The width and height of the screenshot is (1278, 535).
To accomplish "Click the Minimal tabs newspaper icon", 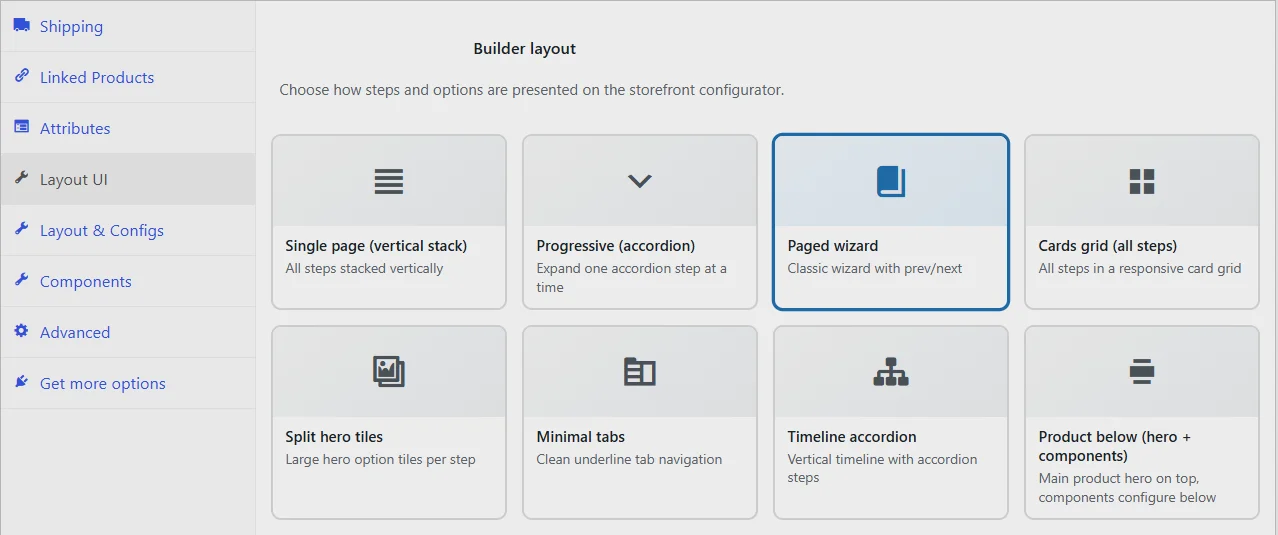I will coord(640,372).
